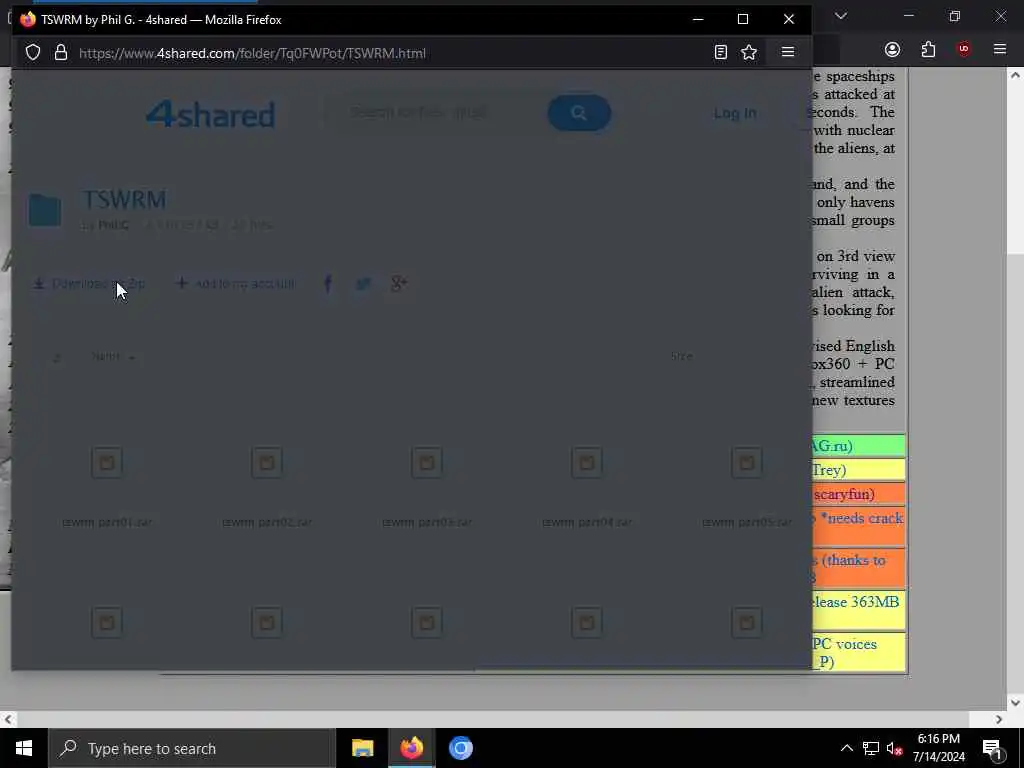Screen dimensions: 1024x768
Task: Open background Firefox application menu
Action: [x=1000, y=49]
